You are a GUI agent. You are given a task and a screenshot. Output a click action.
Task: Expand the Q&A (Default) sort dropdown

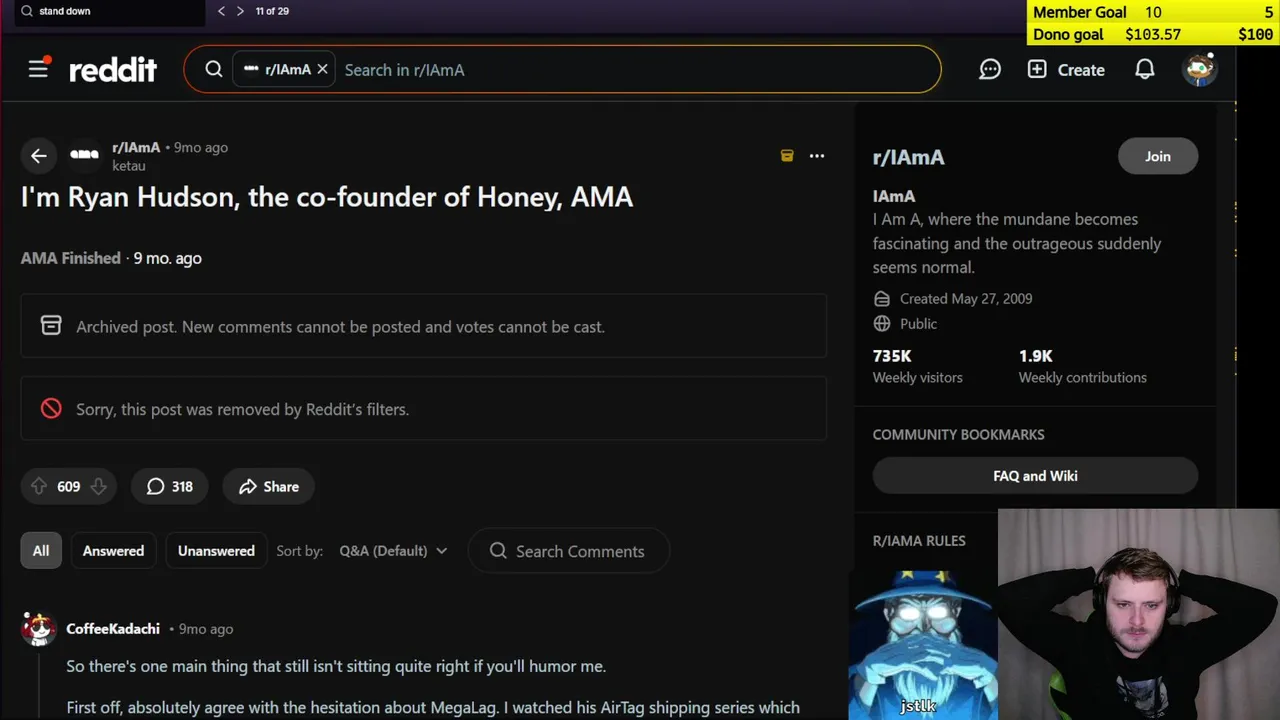[393, 551]
